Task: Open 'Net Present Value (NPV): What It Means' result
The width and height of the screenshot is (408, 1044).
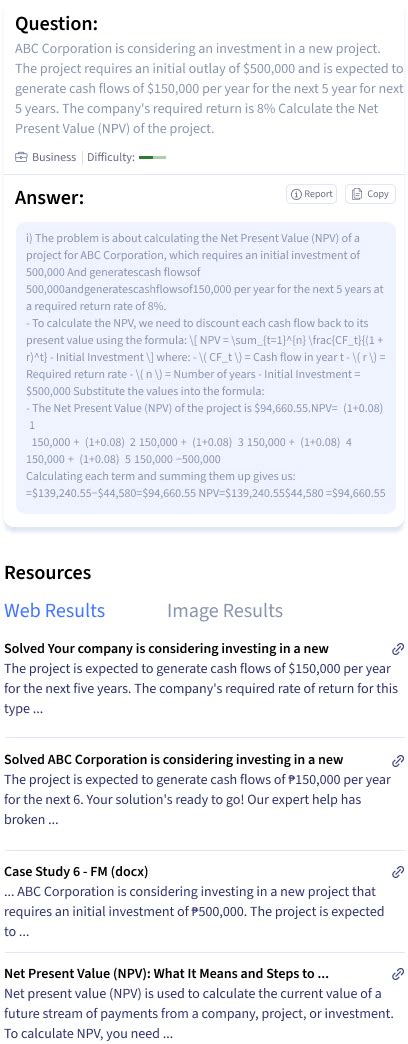Action: pyautogui.click(x=166, y=974)
